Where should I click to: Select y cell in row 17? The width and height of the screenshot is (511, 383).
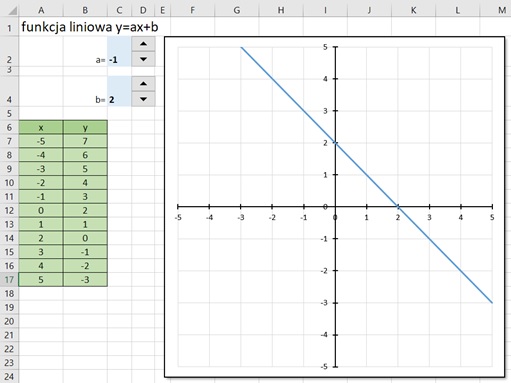coord(85,279)
